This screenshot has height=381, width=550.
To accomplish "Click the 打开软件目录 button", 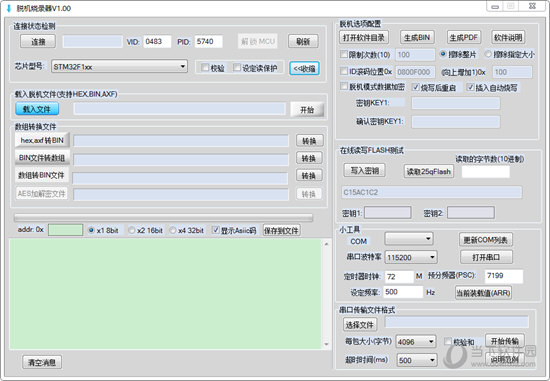I will (364, 37).
